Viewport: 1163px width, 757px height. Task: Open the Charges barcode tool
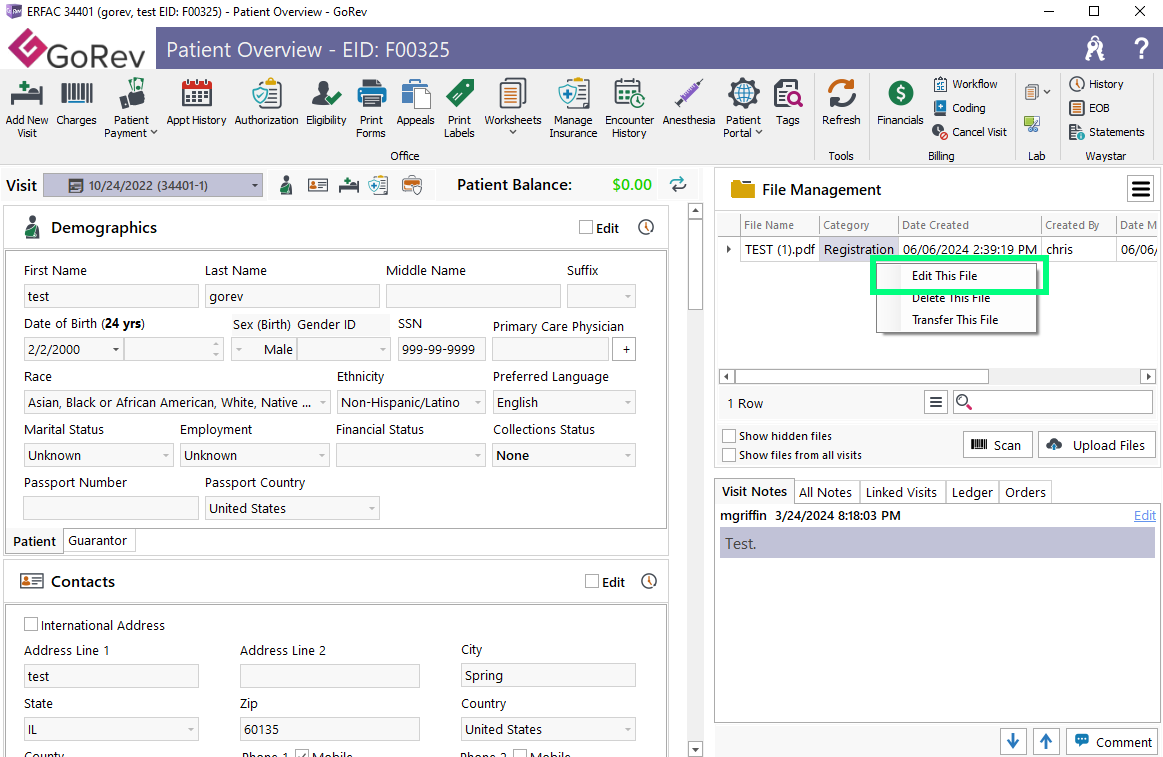click(x=76, y=103)
